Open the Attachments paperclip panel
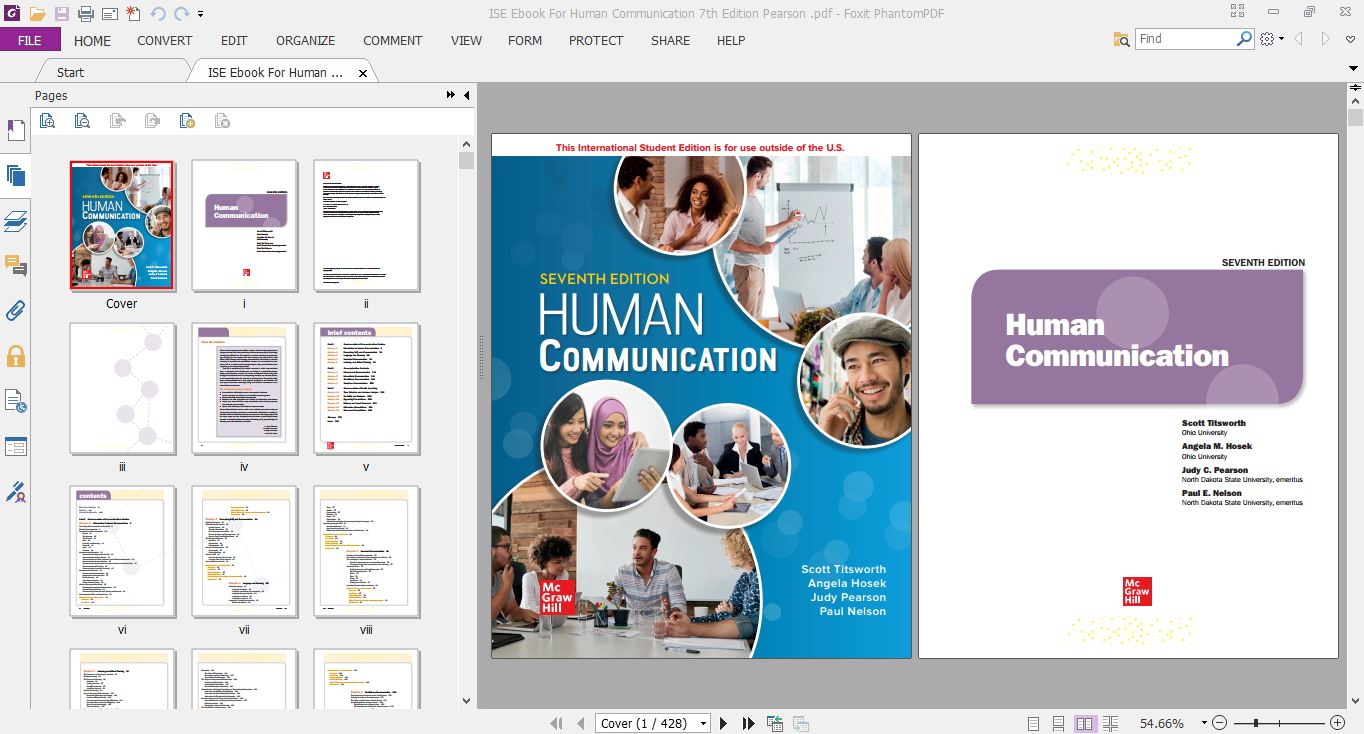 [16, 310]
